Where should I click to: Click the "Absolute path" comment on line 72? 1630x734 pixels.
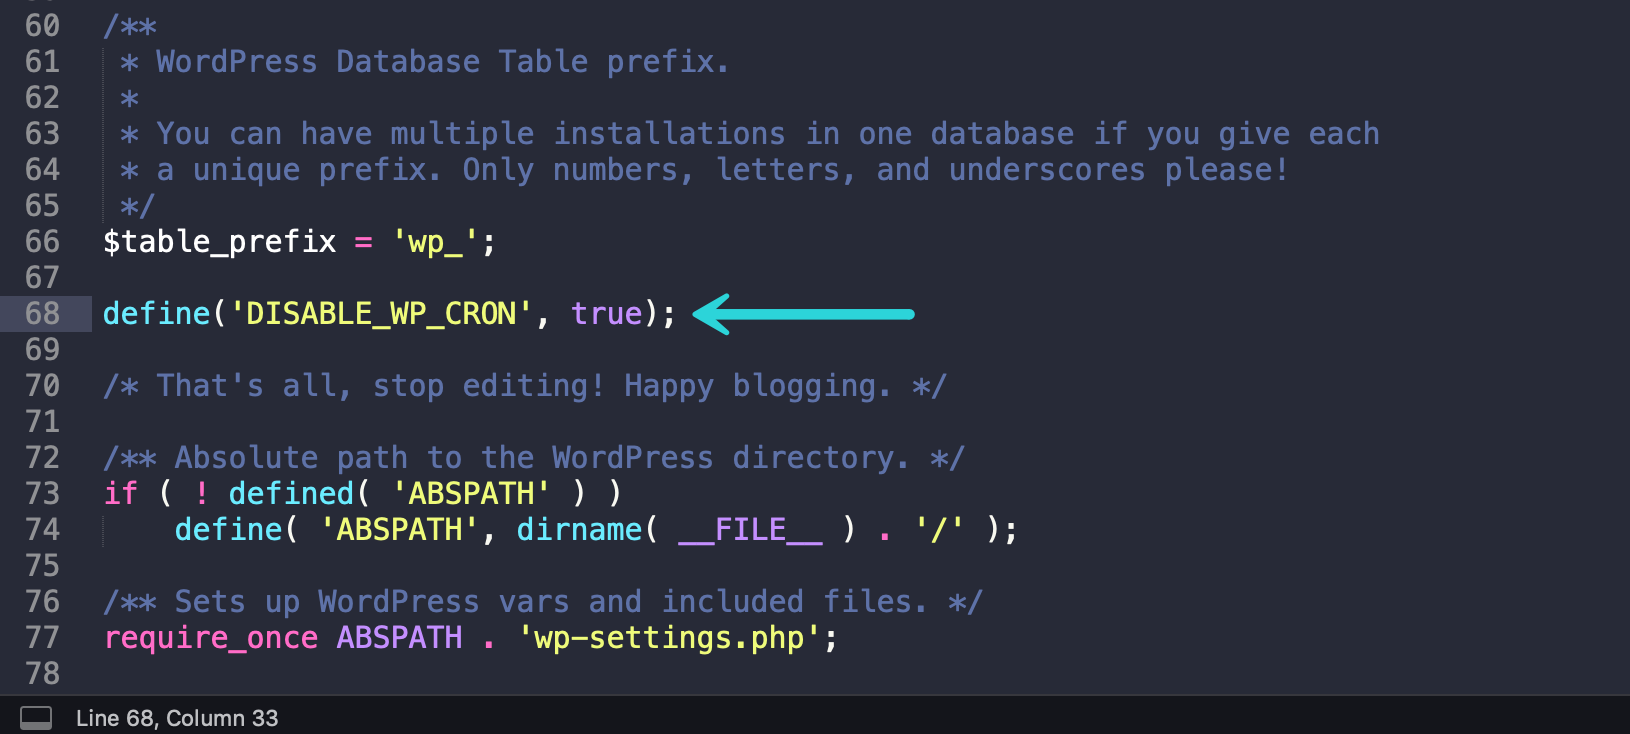pos(535,458)
